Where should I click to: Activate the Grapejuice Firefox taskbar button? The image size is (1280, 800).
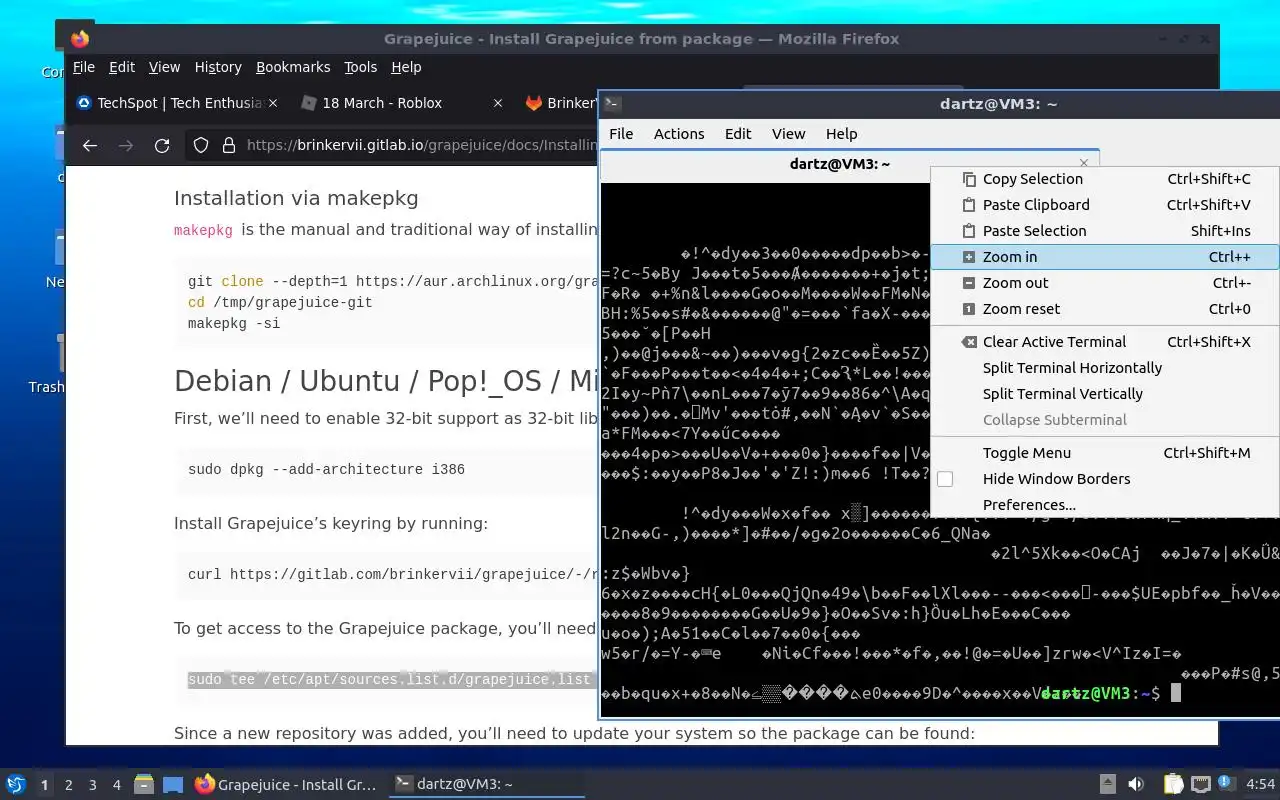click(x=286, y=785)
